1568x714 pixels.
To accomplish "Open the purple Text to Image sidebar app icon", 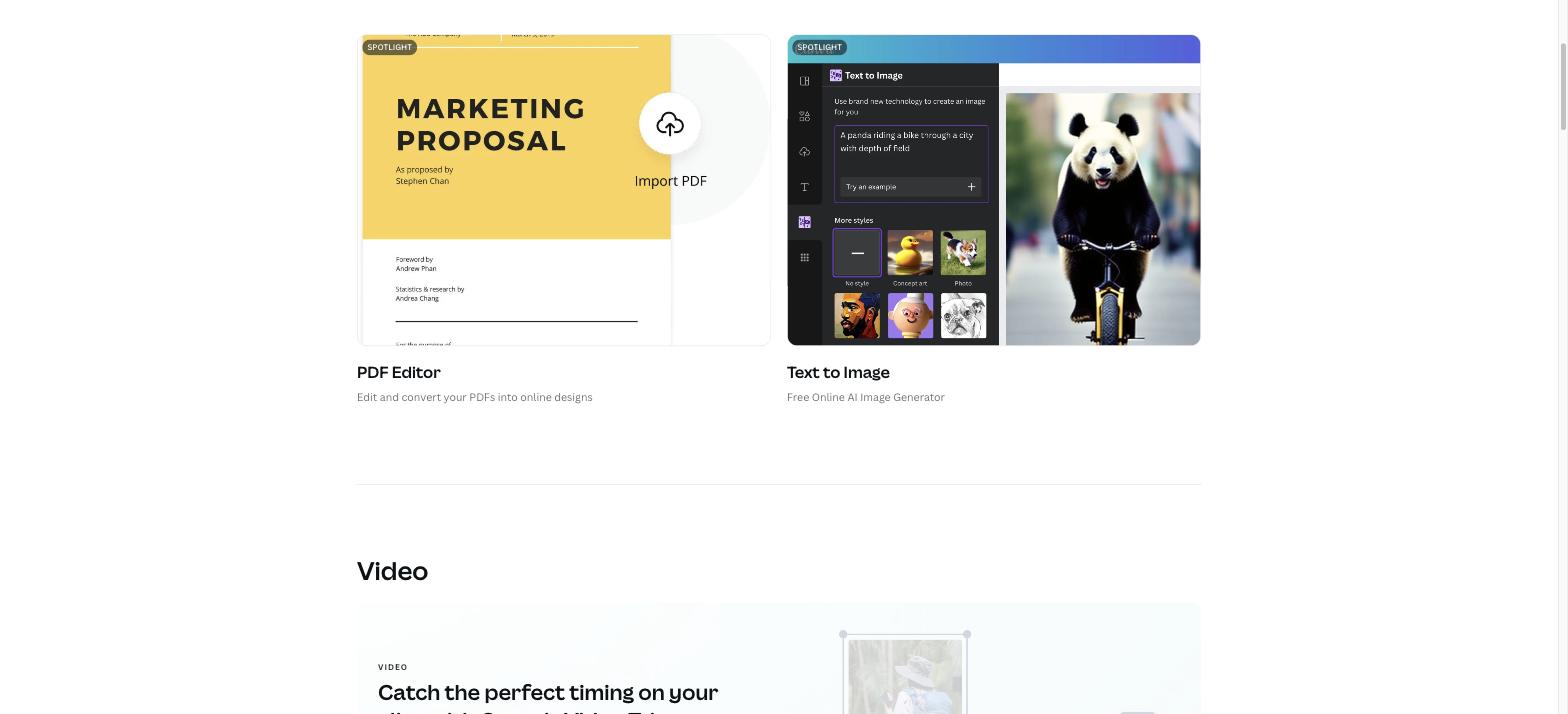I will (x=804, y=222).
